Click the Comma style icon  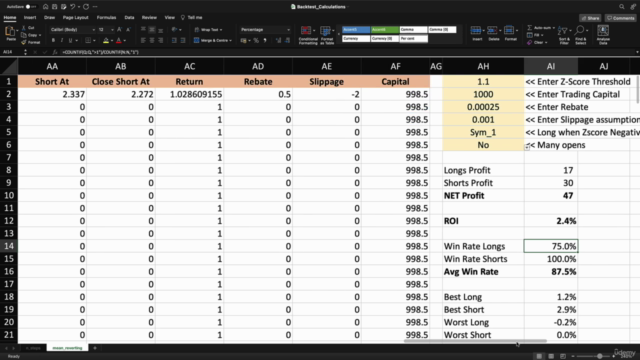[x=265, y=40]
